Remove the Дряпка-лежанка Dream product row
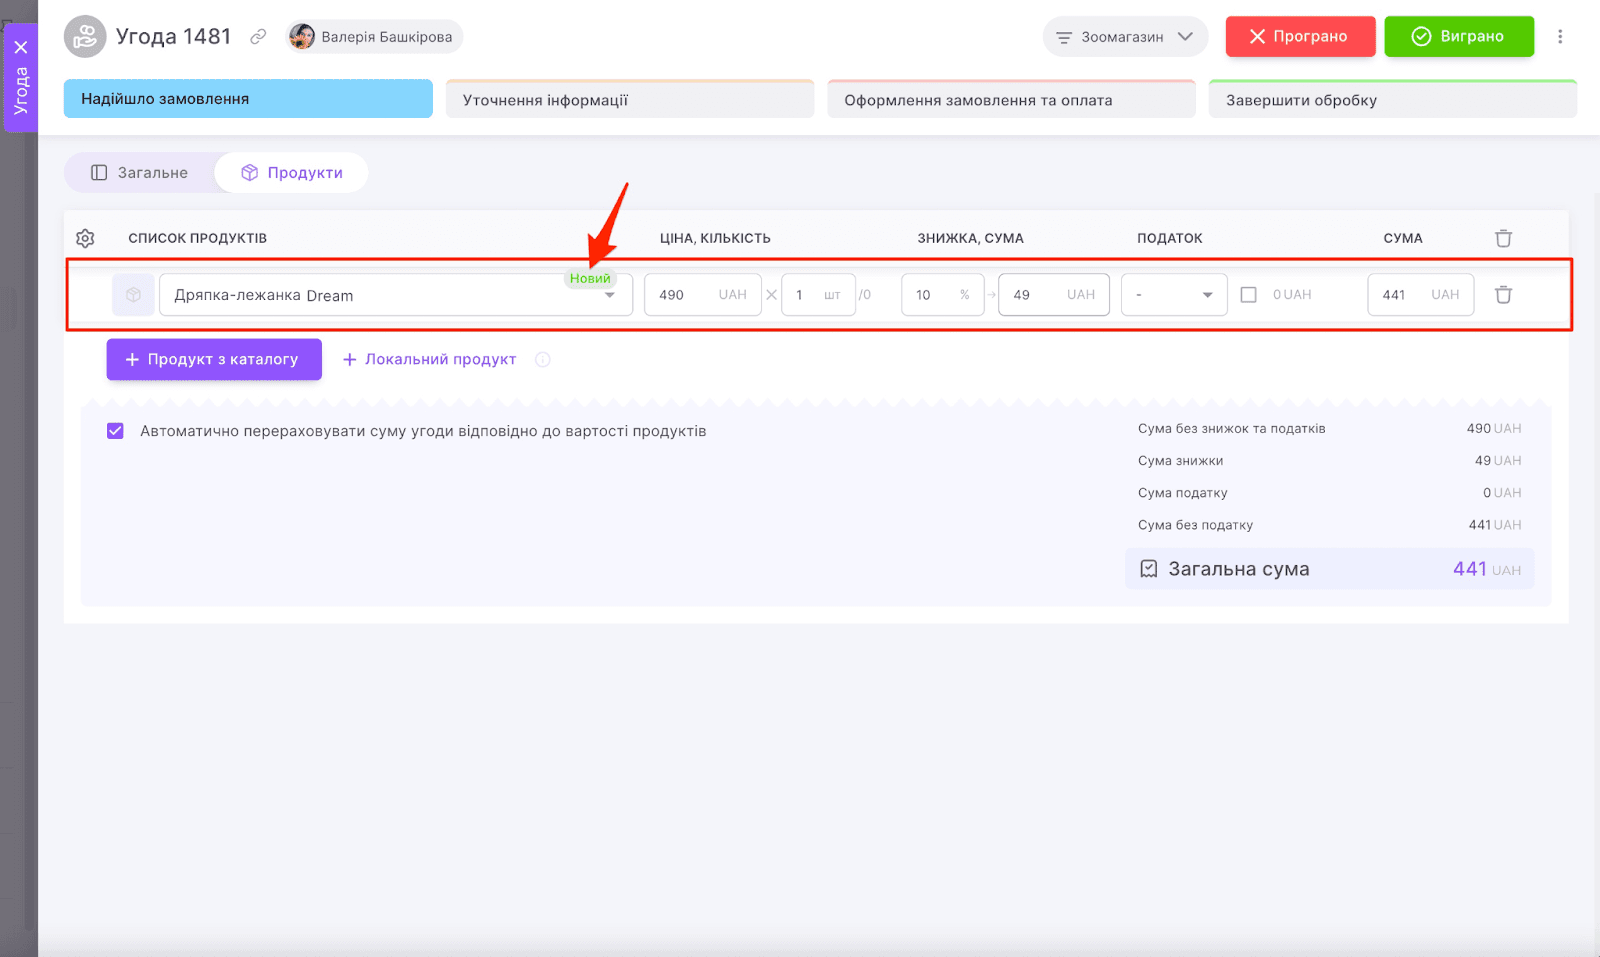 coord(1503,295)
